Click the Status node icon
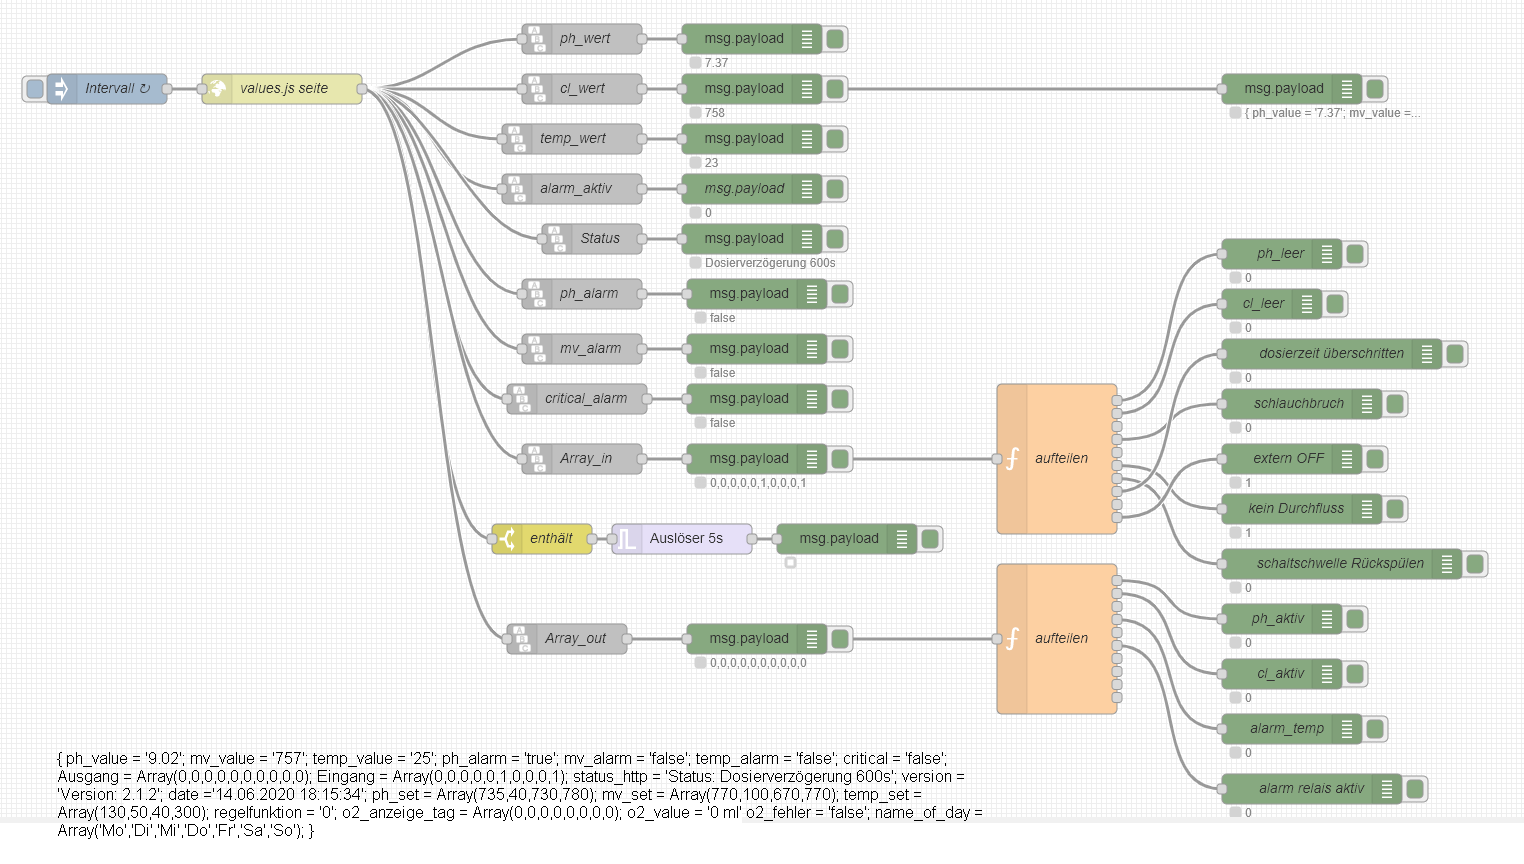 coord(556,239)
